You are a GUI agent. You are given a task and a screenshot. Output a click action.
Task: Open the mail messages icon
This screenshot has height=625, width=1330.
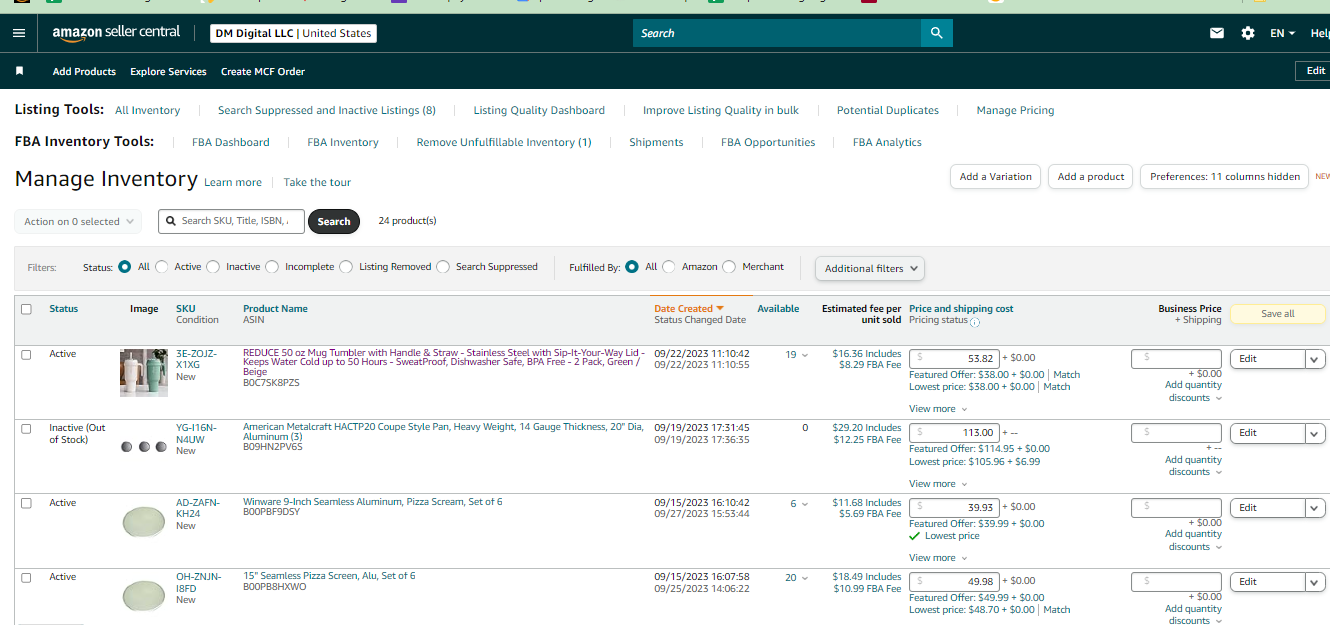tap(1217, 33)
